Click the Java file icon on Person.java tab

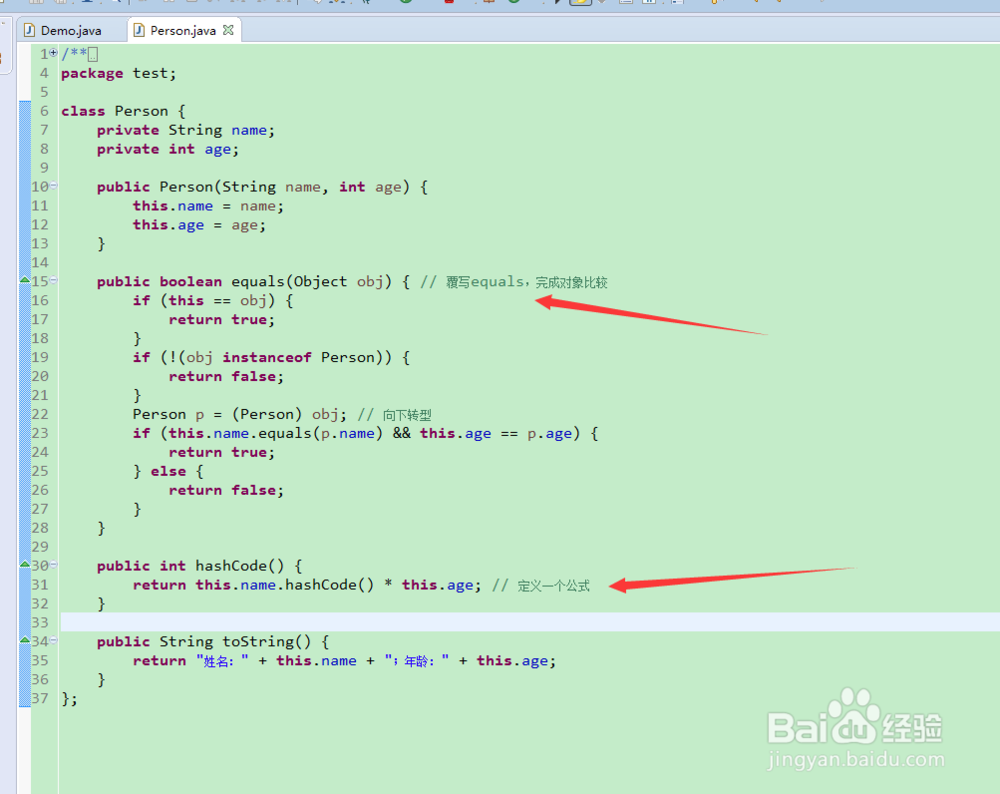point(139,31)
